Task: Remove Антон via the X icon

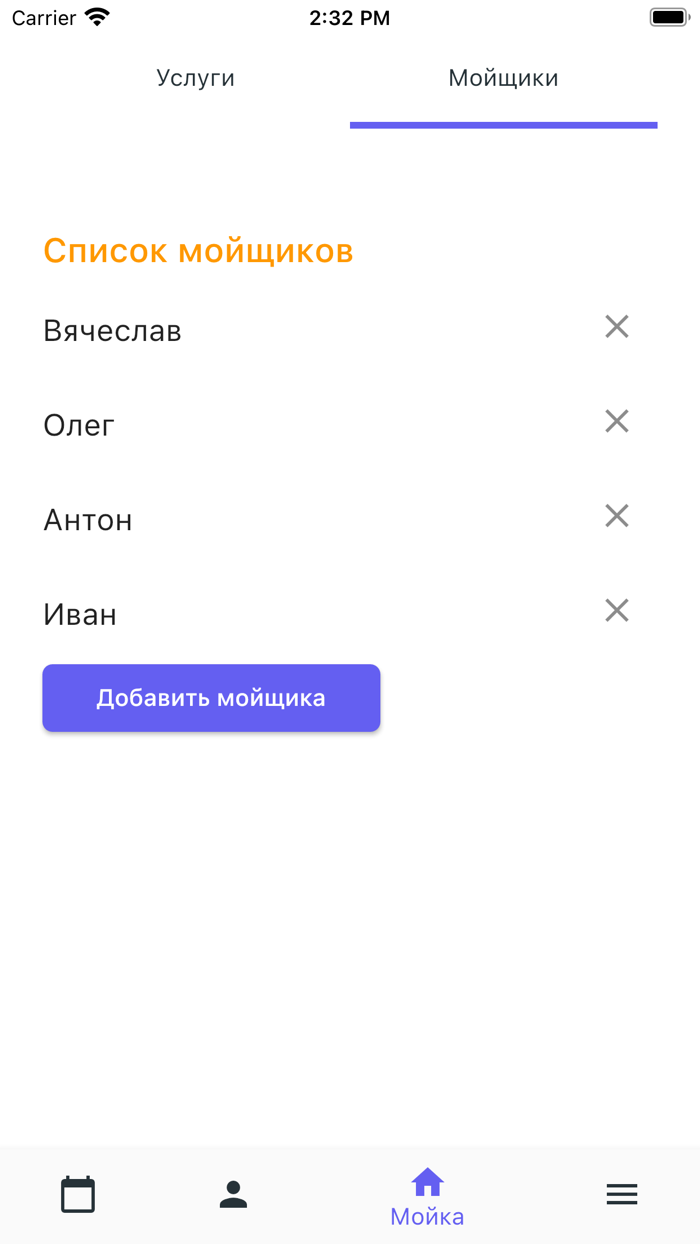Action: (x=616, y=516)
